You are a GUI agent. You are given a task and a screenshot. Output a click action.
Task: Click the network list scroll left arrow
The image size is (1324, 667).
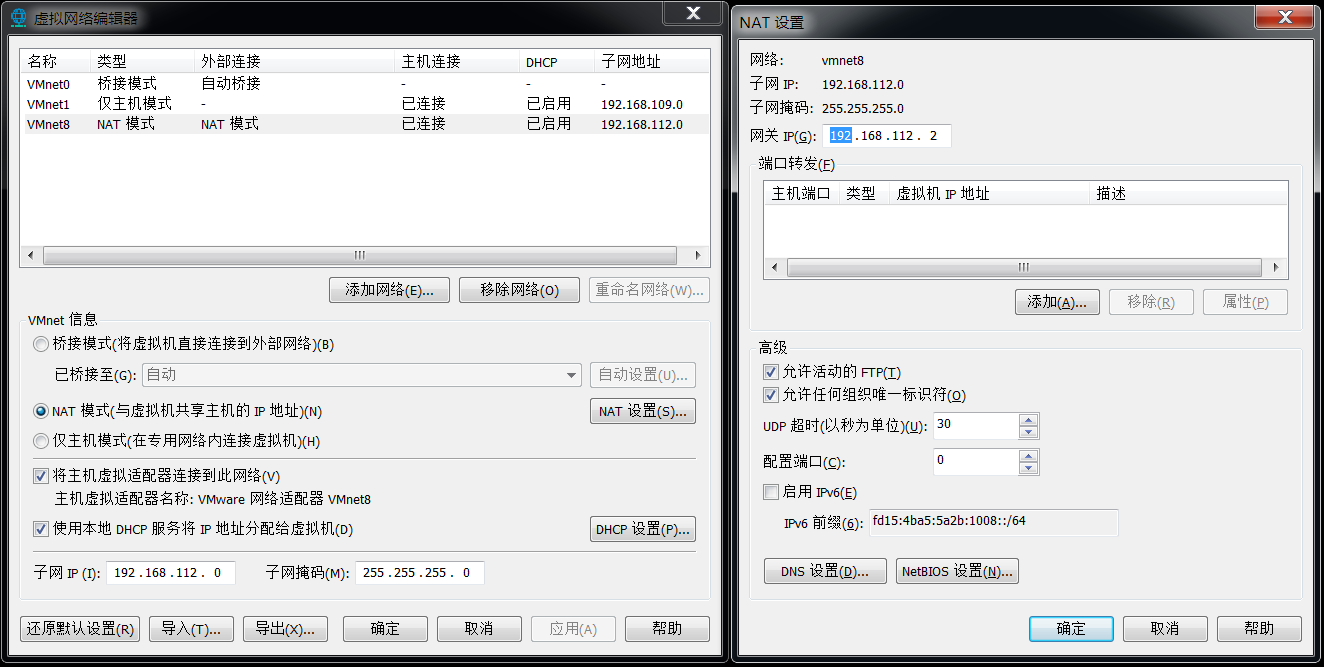(x=30, y=255)
